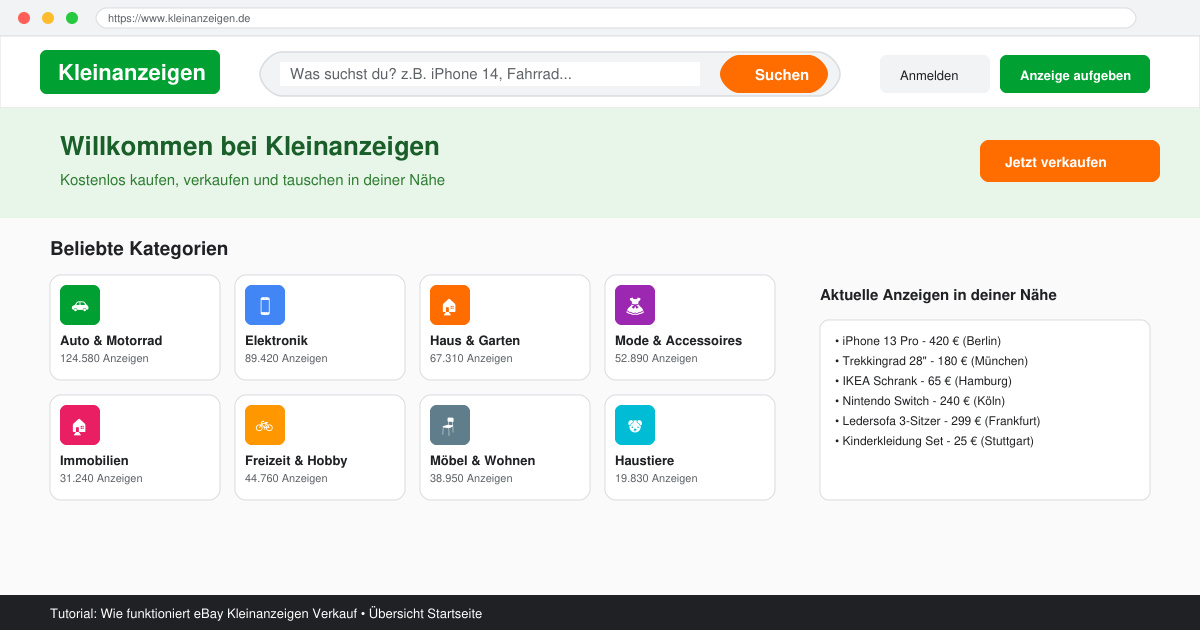Click the 'Kostenlos kaufen, verkaufen und tauschen' subtitle
The width and height of the screenshot is (1200, 630).
(x=252, y=180)
